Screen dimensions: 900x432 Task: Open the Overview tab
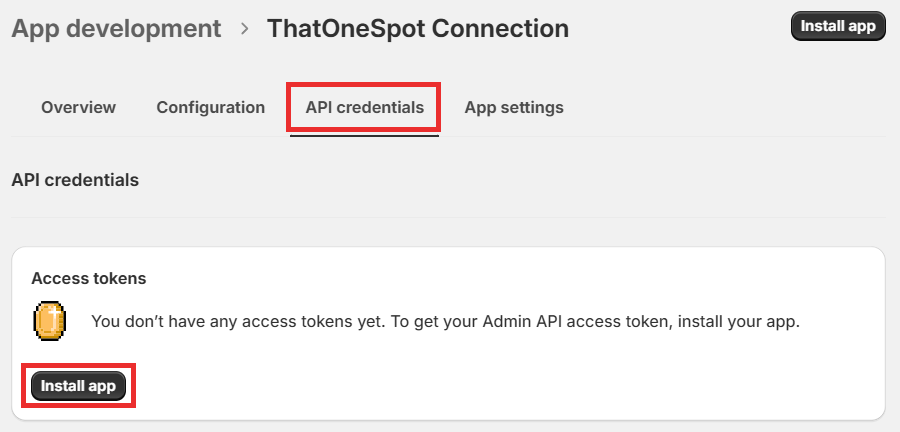78,107
